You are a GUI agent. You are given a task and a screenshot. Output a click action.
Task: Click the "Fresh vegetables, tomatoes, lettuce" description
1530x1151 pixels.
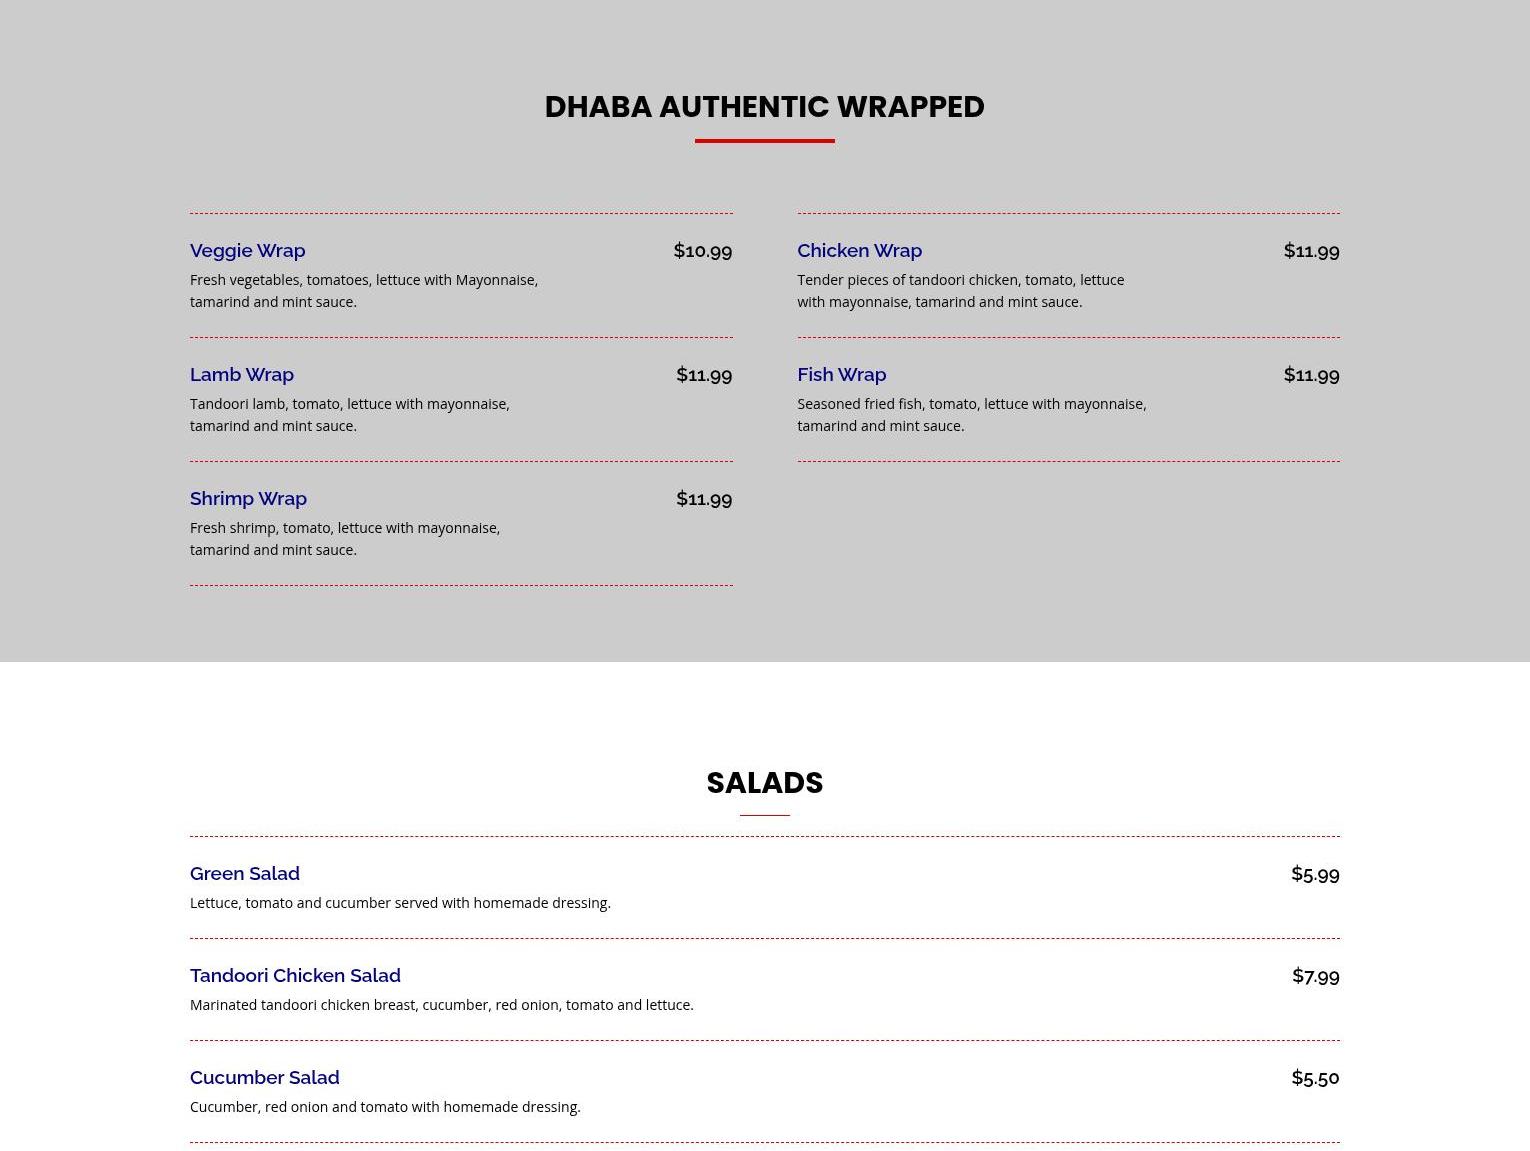point(364,291)
